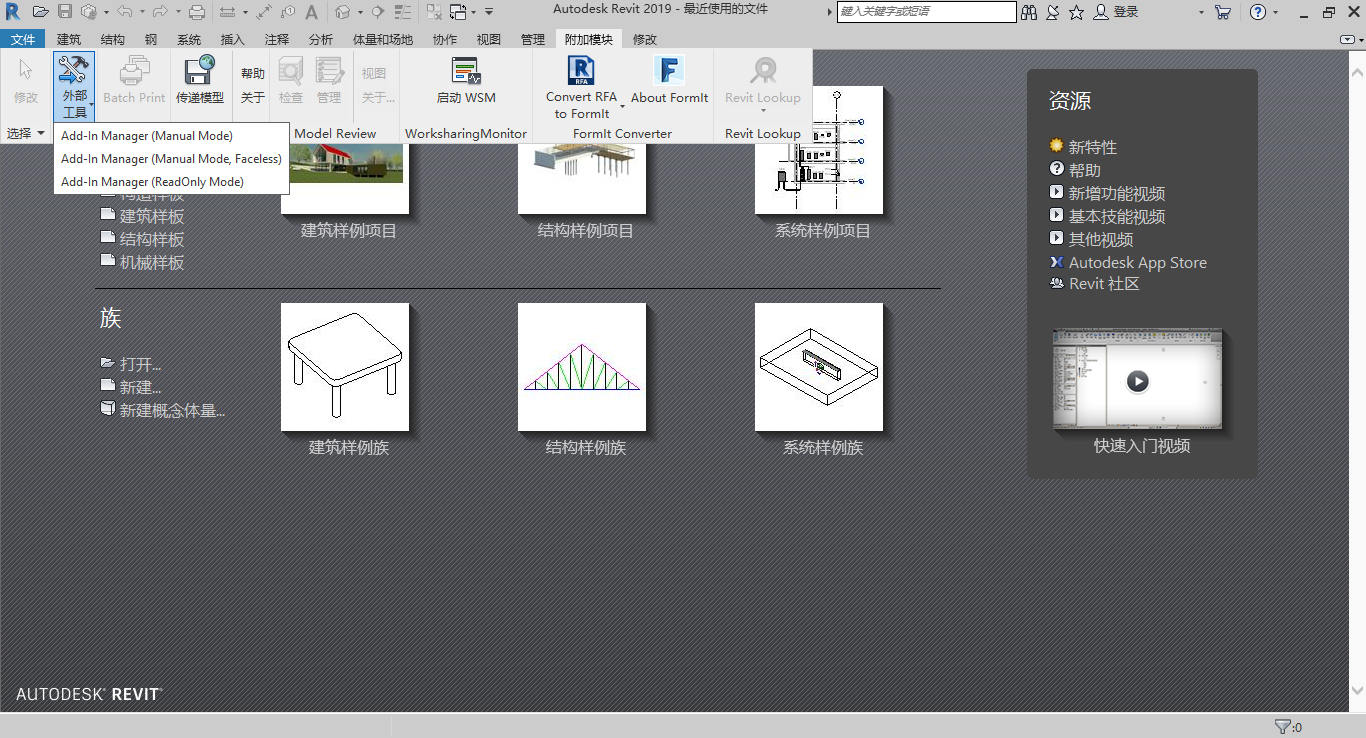
Task: Open the 建筑样例族 table thumbnail
Action: 345,367
